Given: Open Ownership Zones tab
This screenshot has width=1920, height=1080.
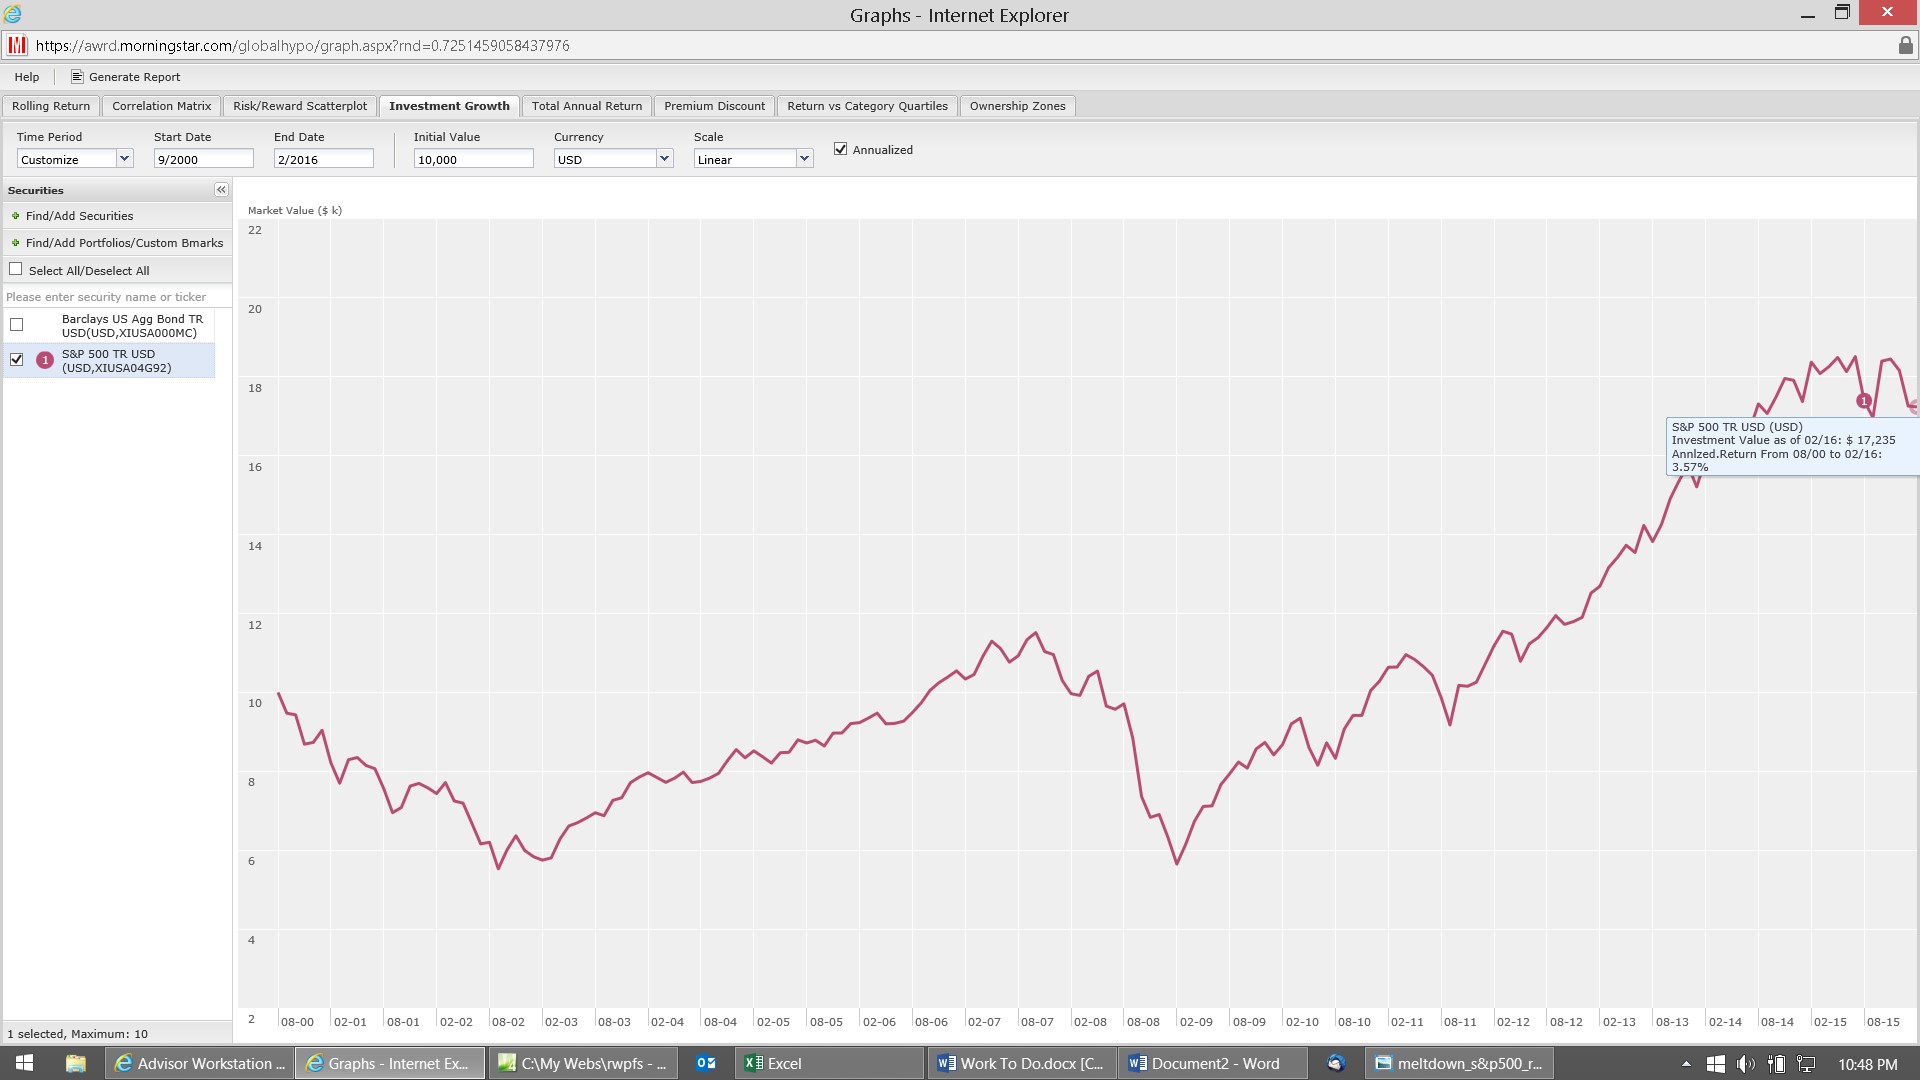Looking at the screenshot, I should point(1017,106).
